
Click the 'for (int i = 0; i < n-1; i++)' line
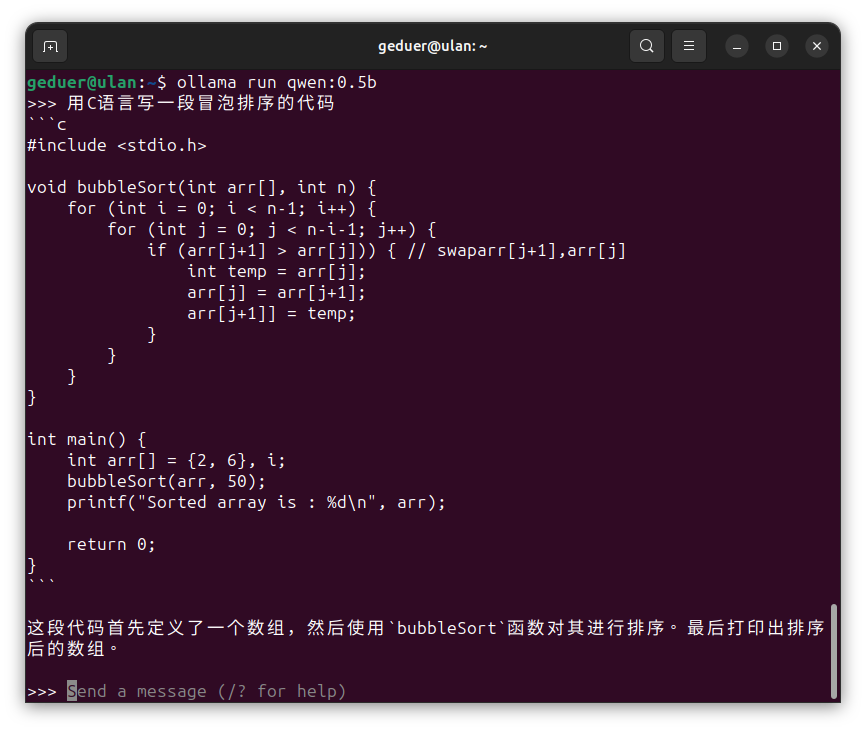click(x=221, y=209)
